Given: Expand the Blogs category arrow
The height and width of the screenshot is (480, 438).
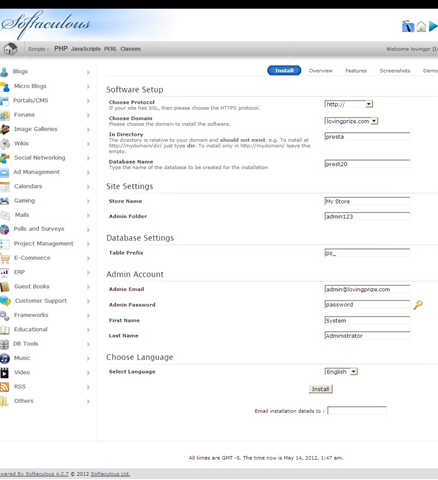Looking at the screenshot, I should click(88, 72).
